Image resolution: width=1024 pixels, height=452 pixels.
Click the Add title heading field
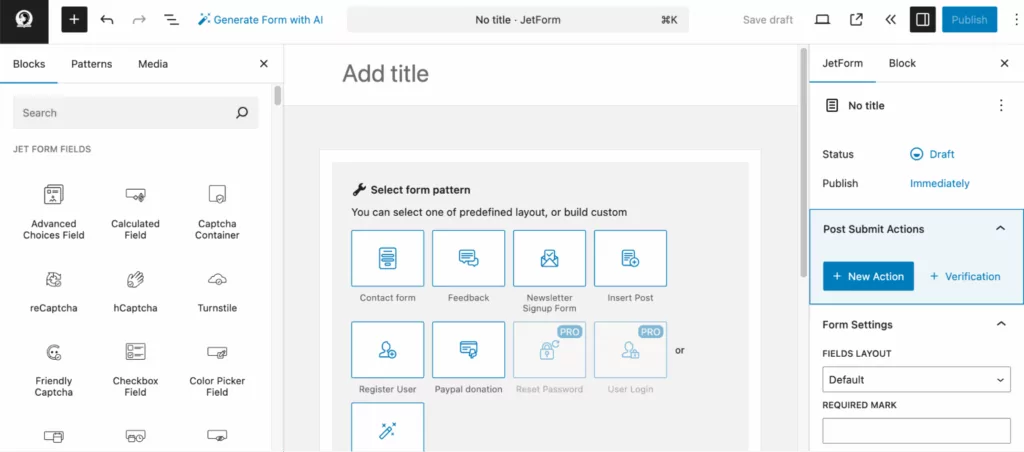(385, 74)
